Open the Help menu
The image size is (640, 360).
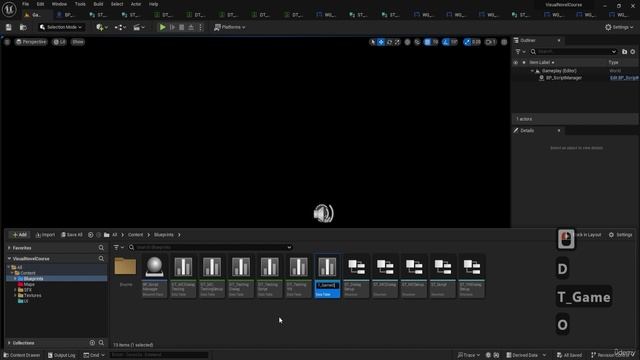point(153,4)
